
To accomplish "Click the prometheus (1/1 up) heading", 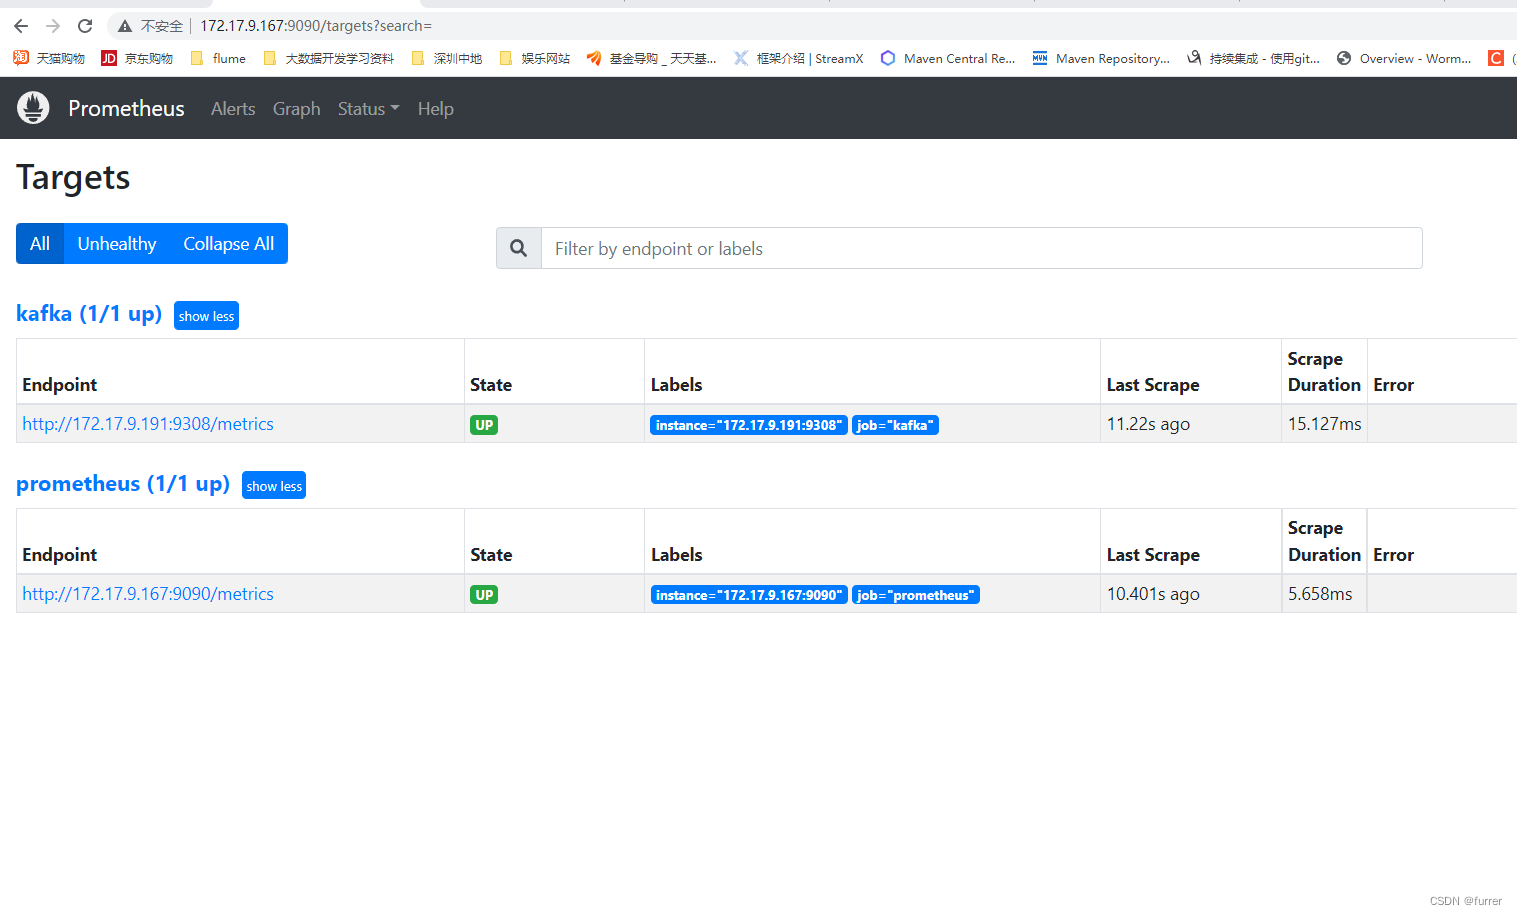I will [x=123, y=484].
